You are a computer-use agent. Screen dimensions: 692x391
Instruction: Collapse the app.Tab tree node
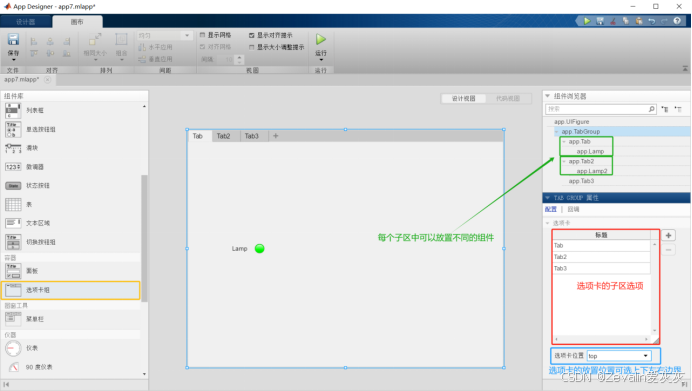tap(564, 142)
